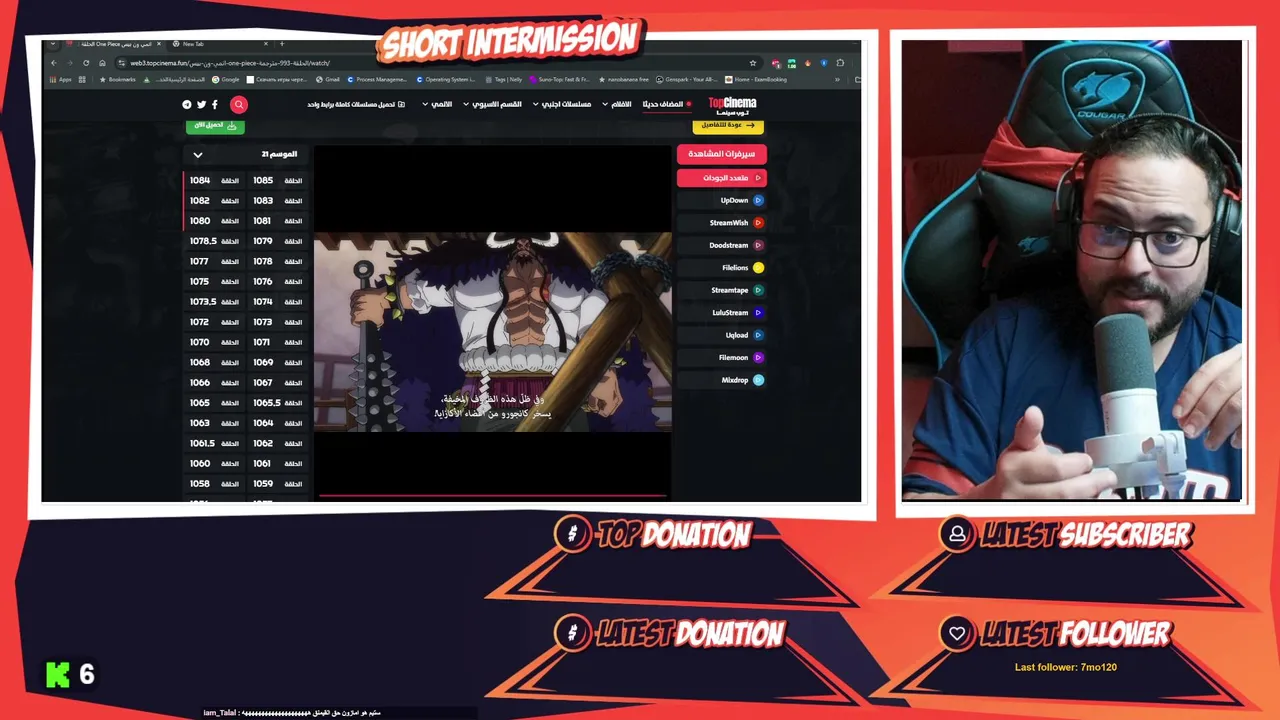Select the LuluStream server play icon

point(758,313)
